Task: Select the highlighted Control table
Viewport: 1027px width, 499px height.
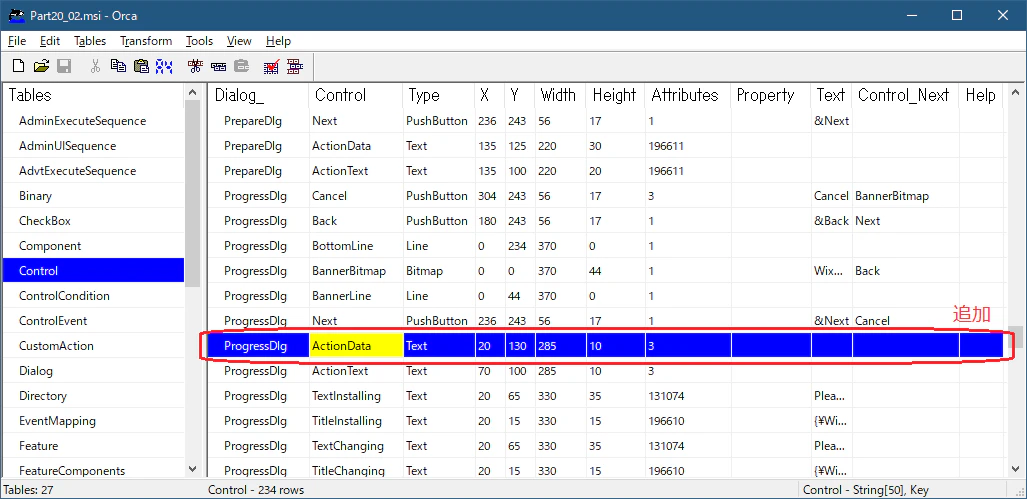Action: (x=94, y=270)
